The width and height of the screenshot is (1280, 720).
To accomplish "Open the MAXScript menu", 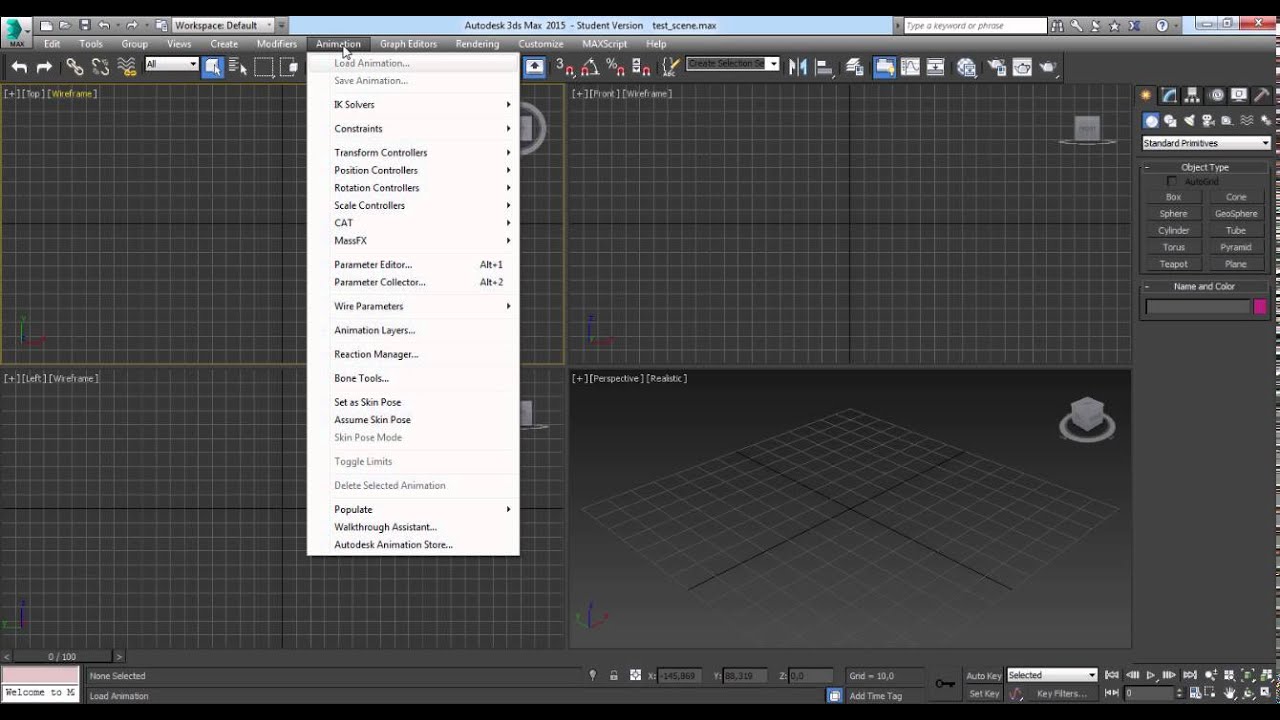I will tap(604, 44).
